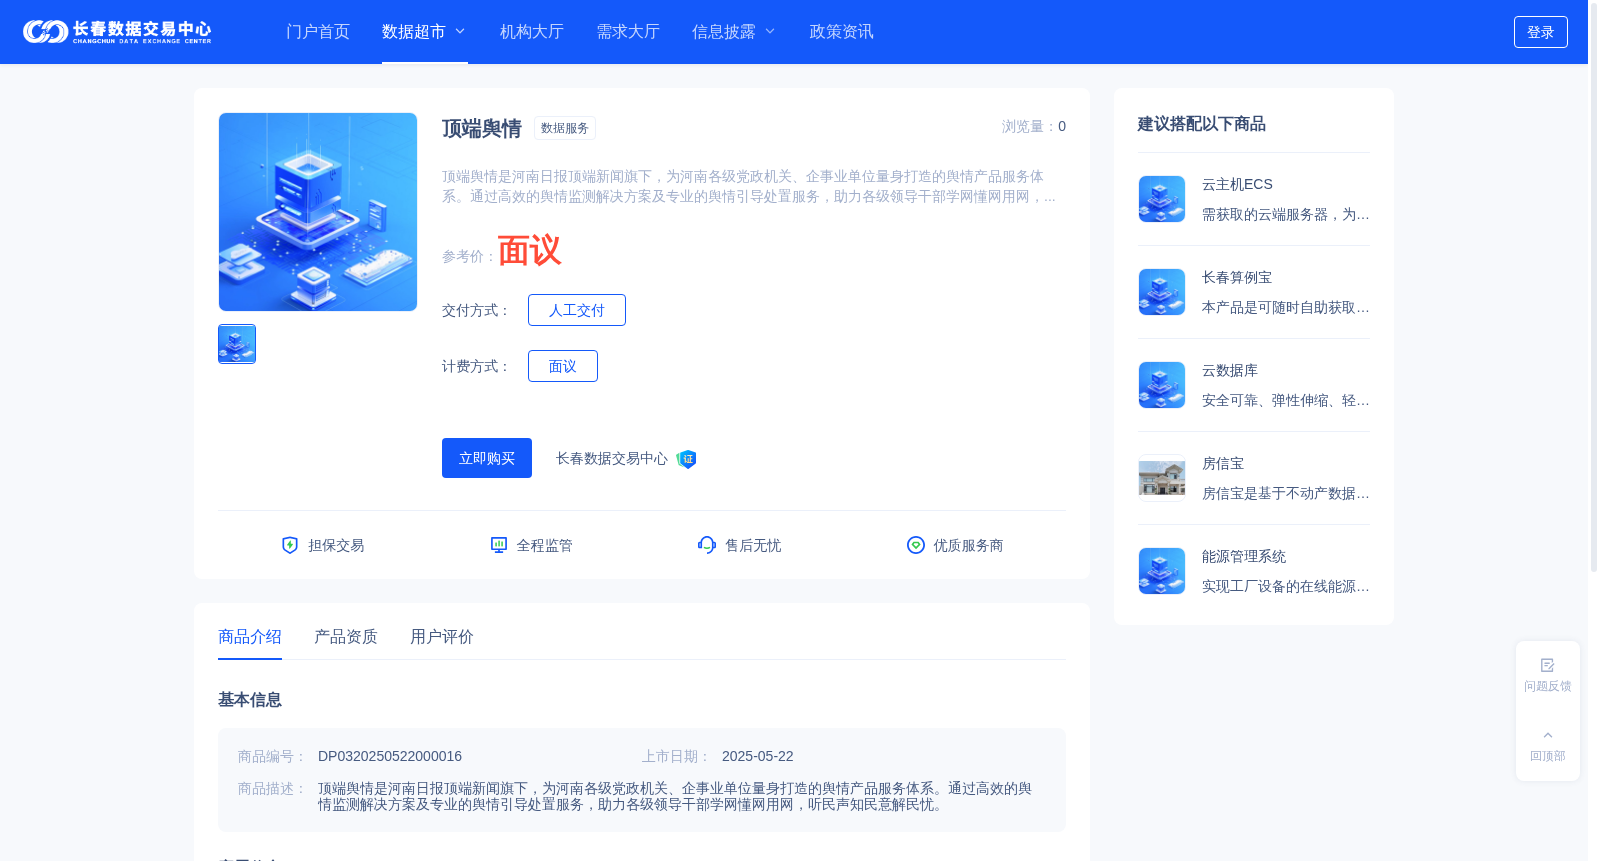Image resolution: width=1600 pixels, height=861 pixels.
Task: Select the small product thumbnail
Action: click(x=237, y=344)
